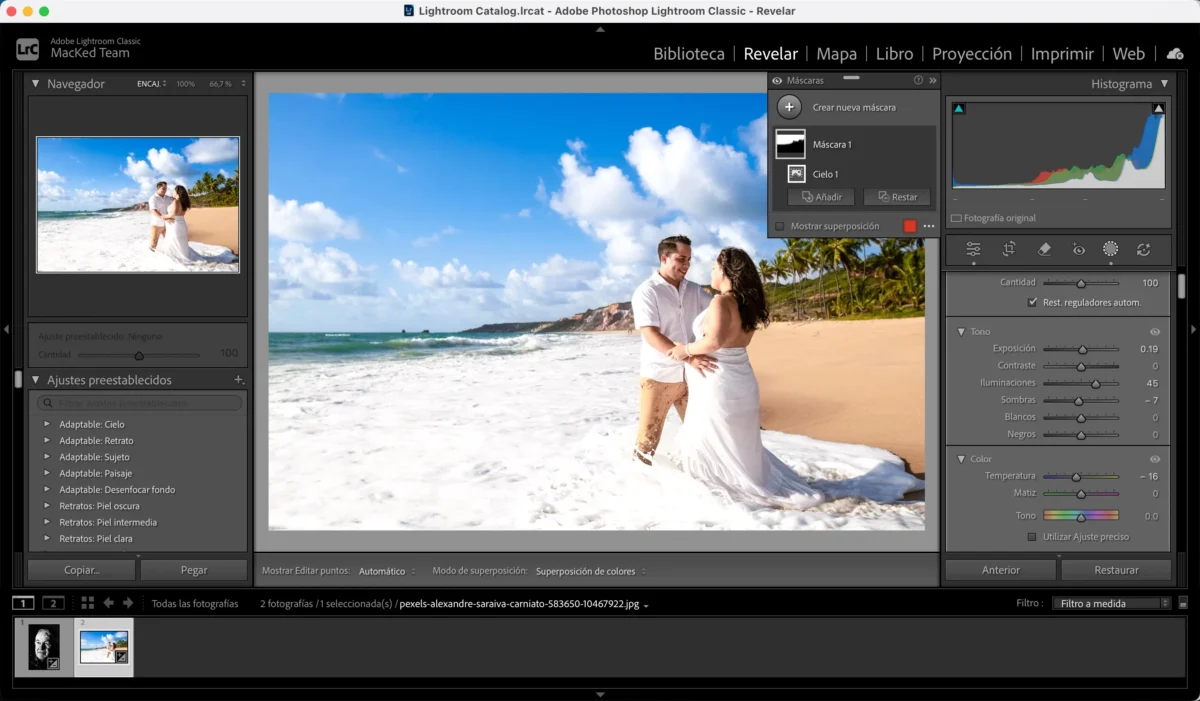
Task: Toggle the Tono section visibility eye
Action: (x=1155, y=331)
